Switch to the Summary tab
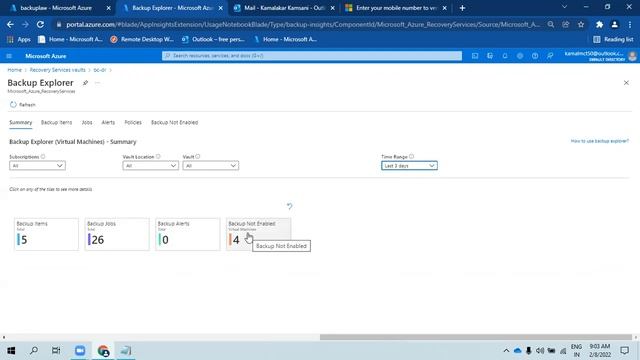The image size is (640, 360). click(20, 122)
